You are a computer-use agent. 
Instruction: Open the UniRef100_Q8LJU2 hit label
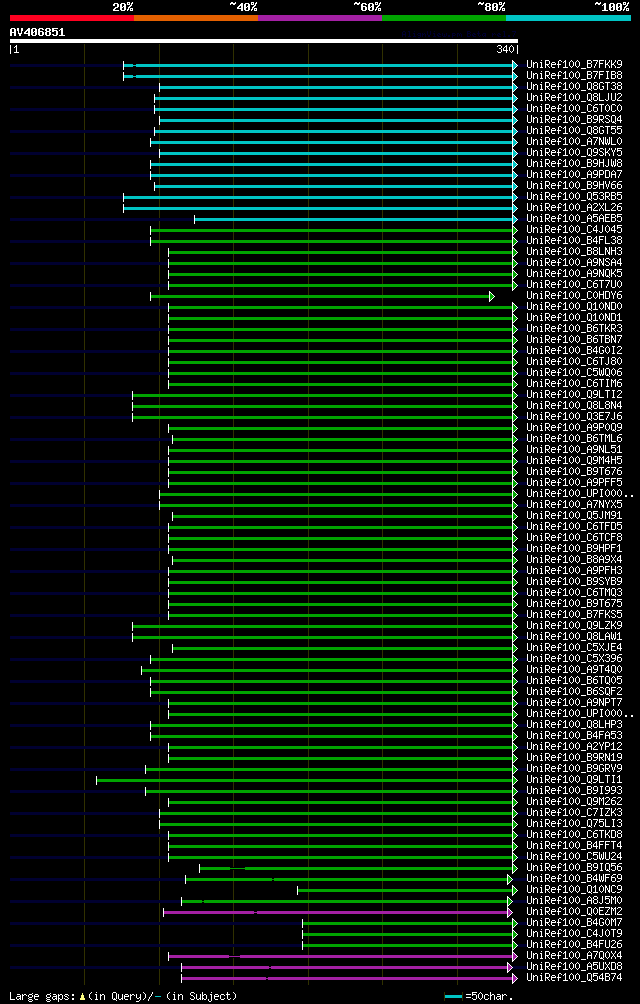click(x=574, y=97)
